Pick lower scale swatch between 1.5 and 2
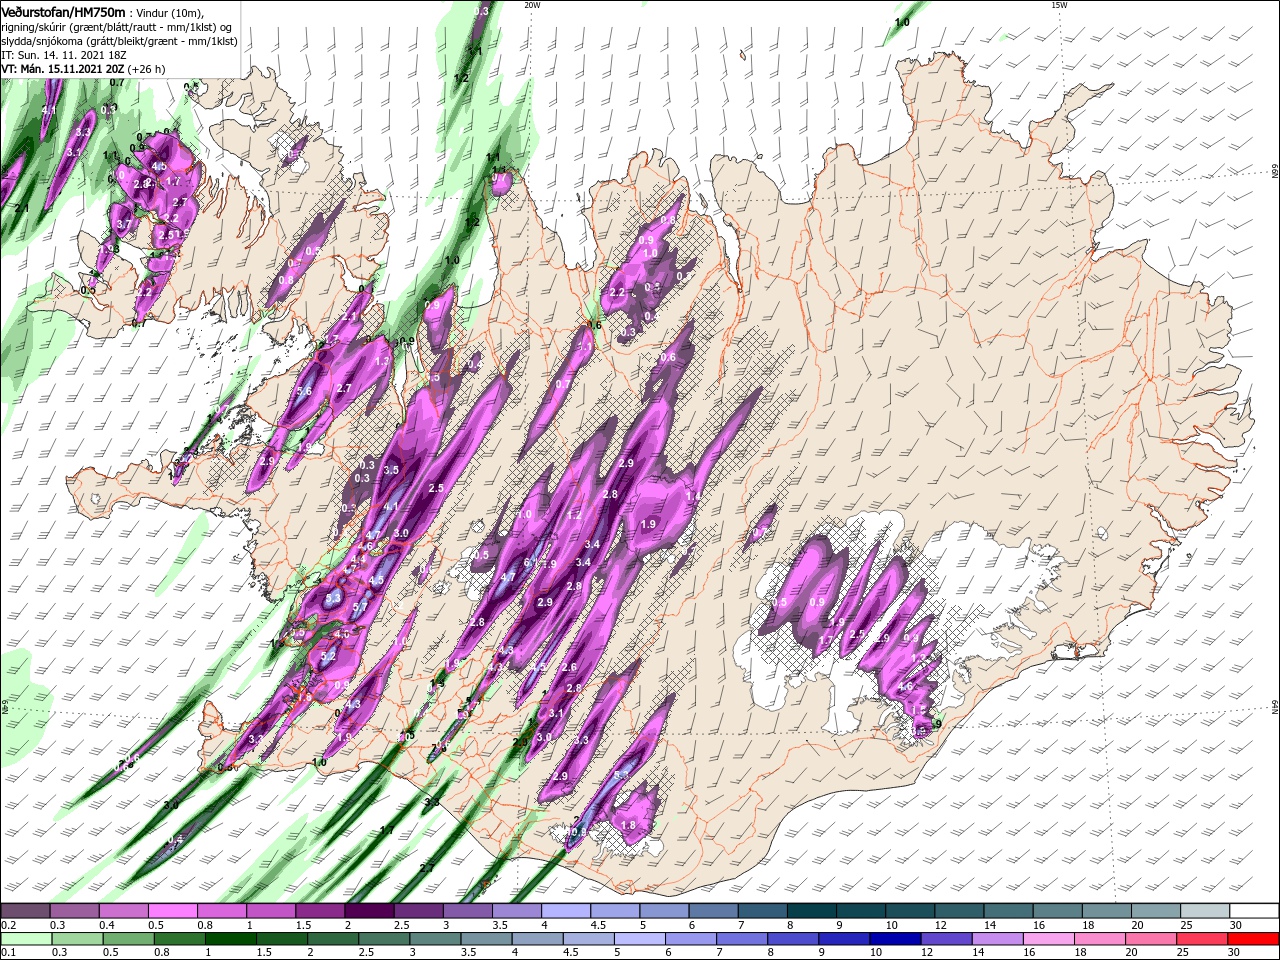This screenshot has width=1280, height=960. [x=281, y=939]
